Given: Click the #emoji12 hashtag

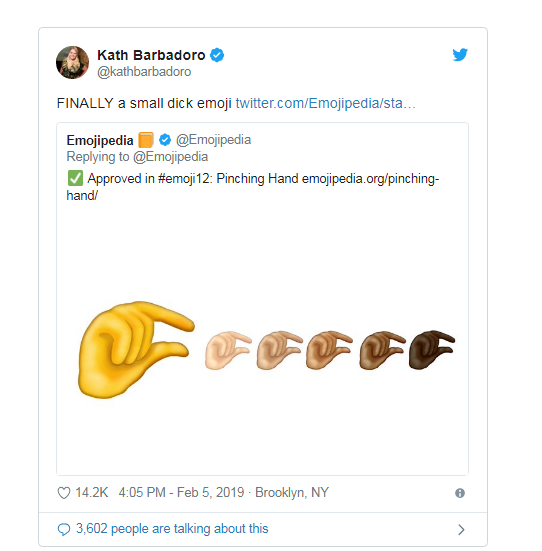Looking at the screenshot, I should (x=186, y=179).
